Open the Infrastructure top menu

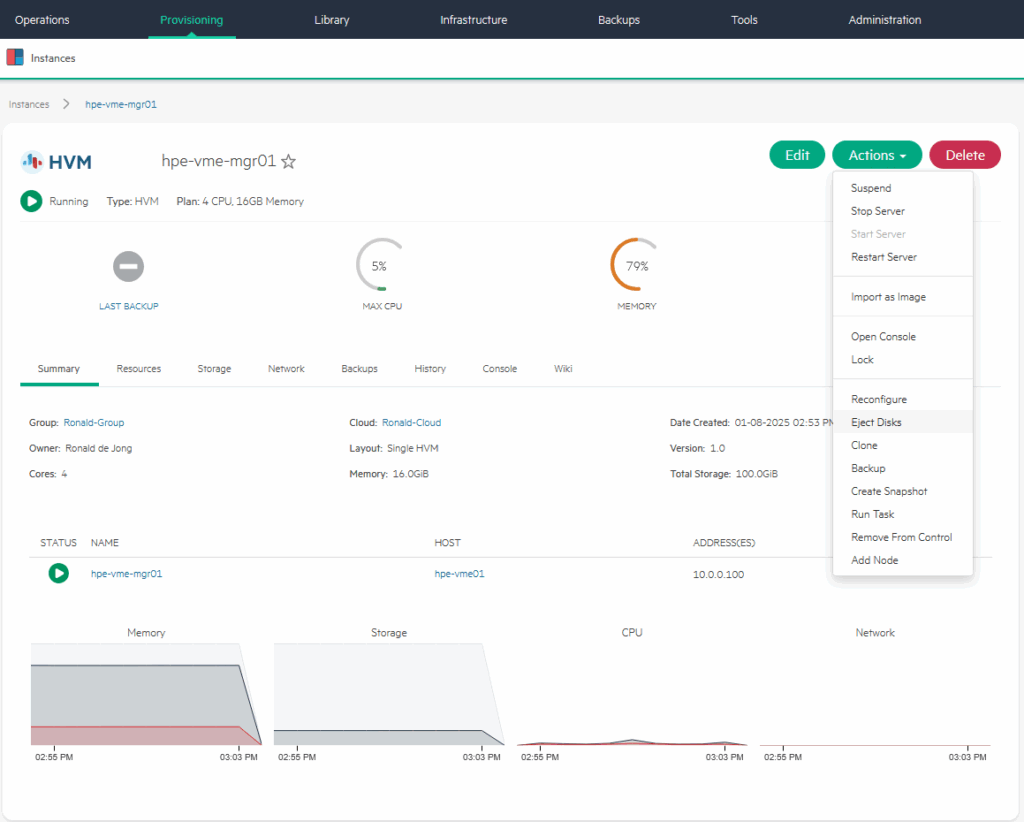[x=473, y=20]
